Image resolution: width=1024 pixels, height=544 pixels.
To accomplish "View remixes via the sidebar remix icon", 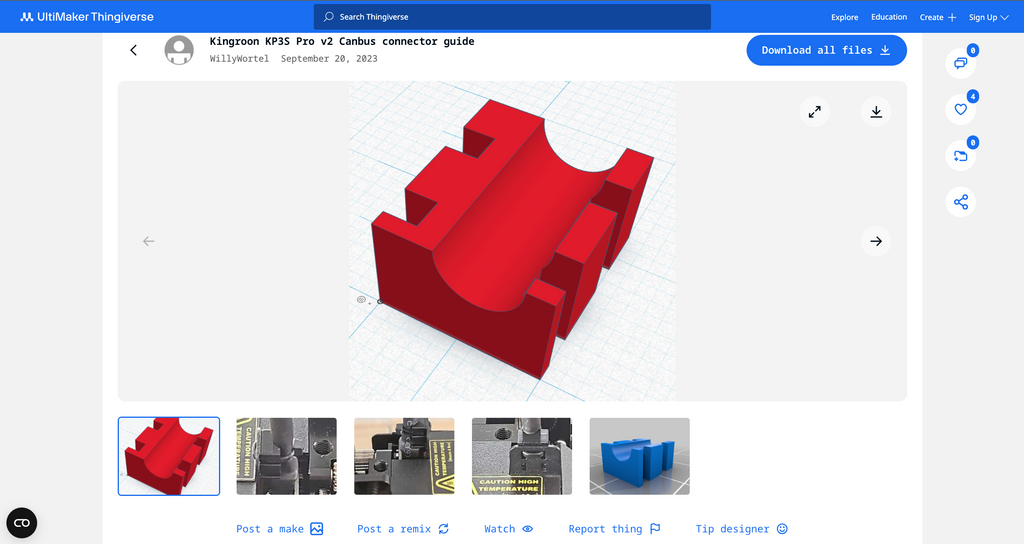I will 961,155.
